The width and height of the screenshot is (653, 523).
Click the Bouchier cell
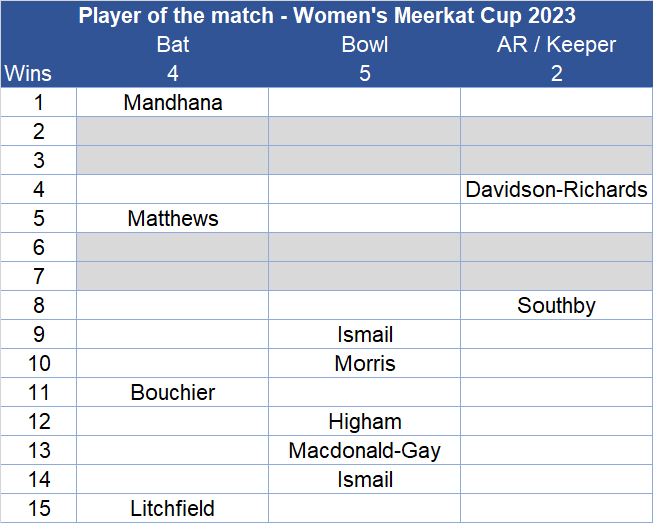point(173,392)
